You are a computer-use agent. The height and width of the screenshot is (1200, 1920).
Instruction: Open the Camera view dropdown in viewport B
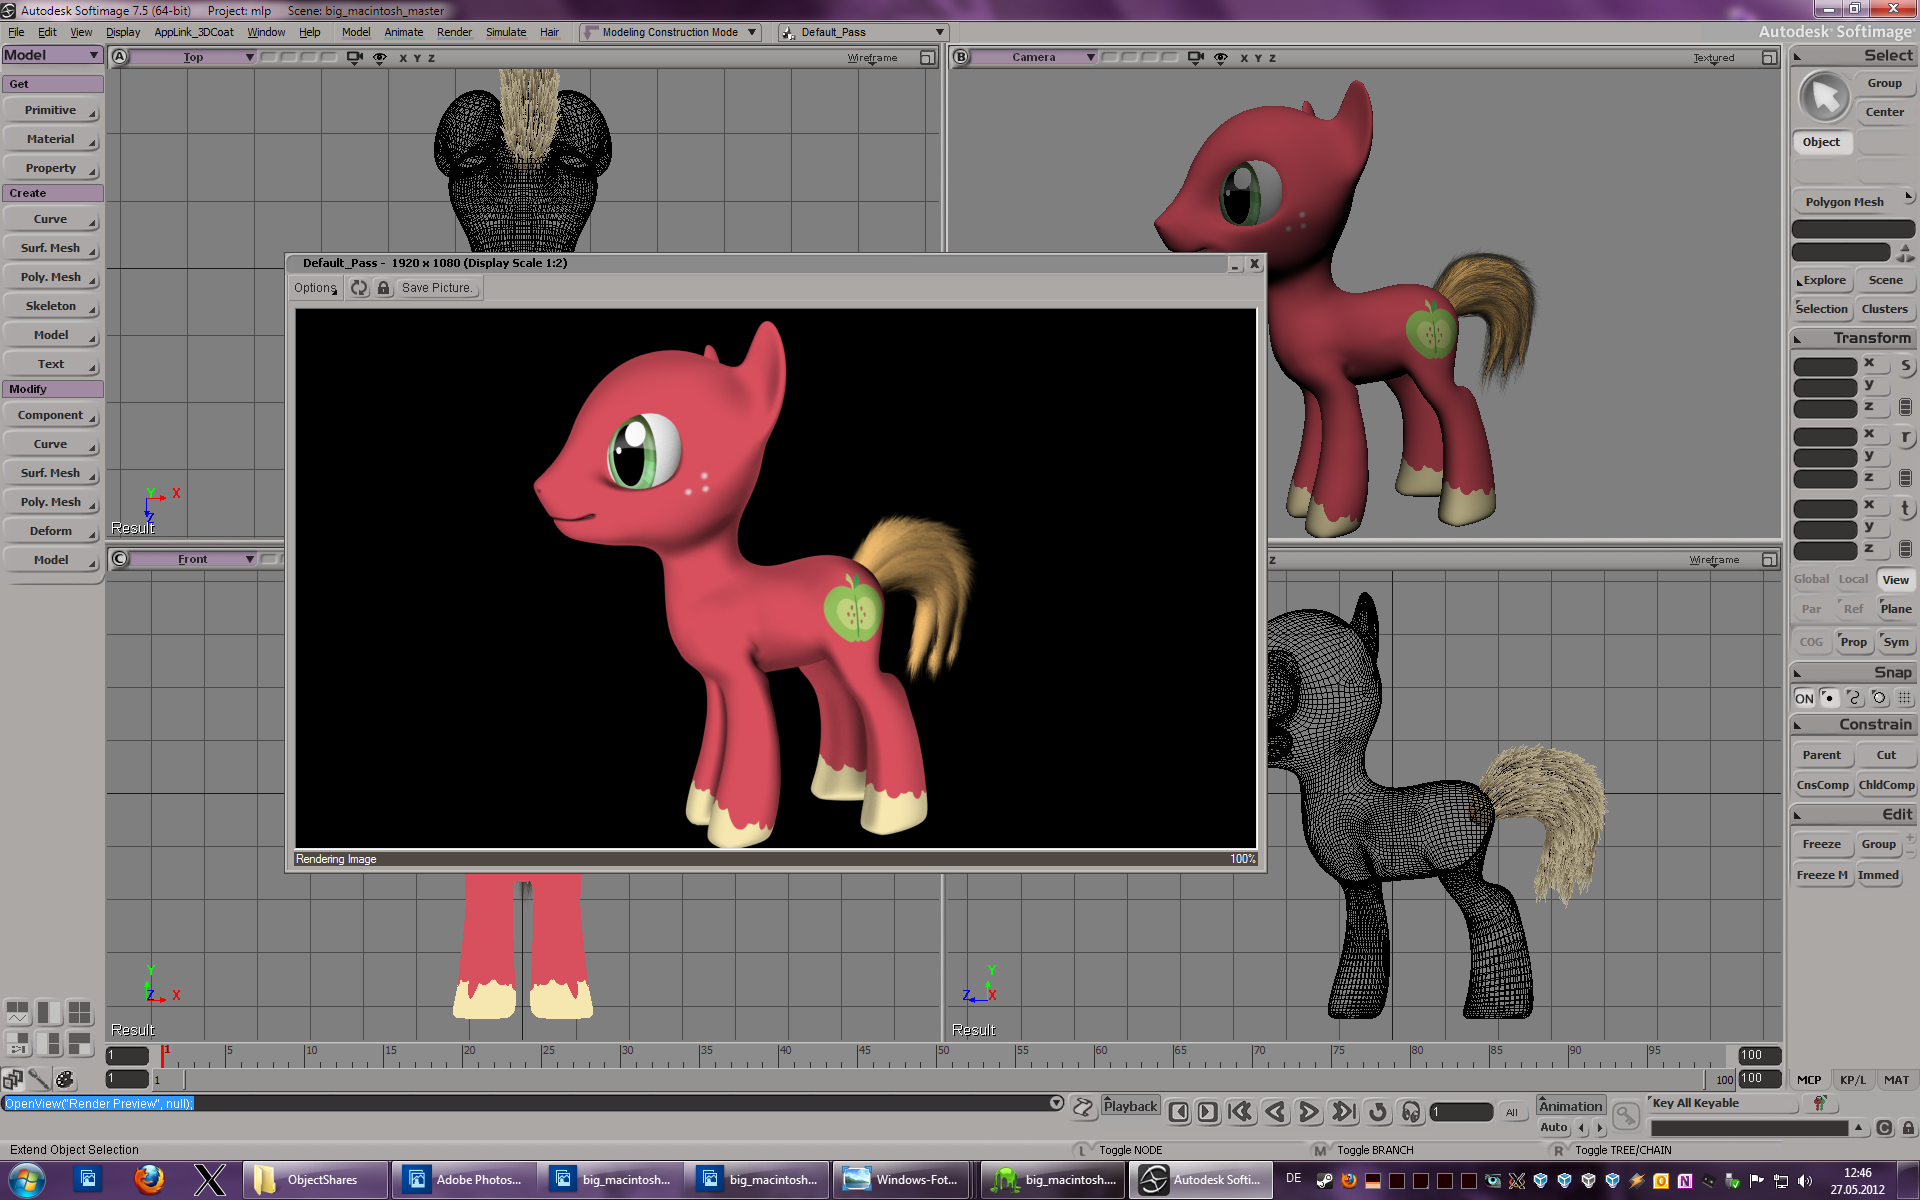click(x=1034, y=57)
